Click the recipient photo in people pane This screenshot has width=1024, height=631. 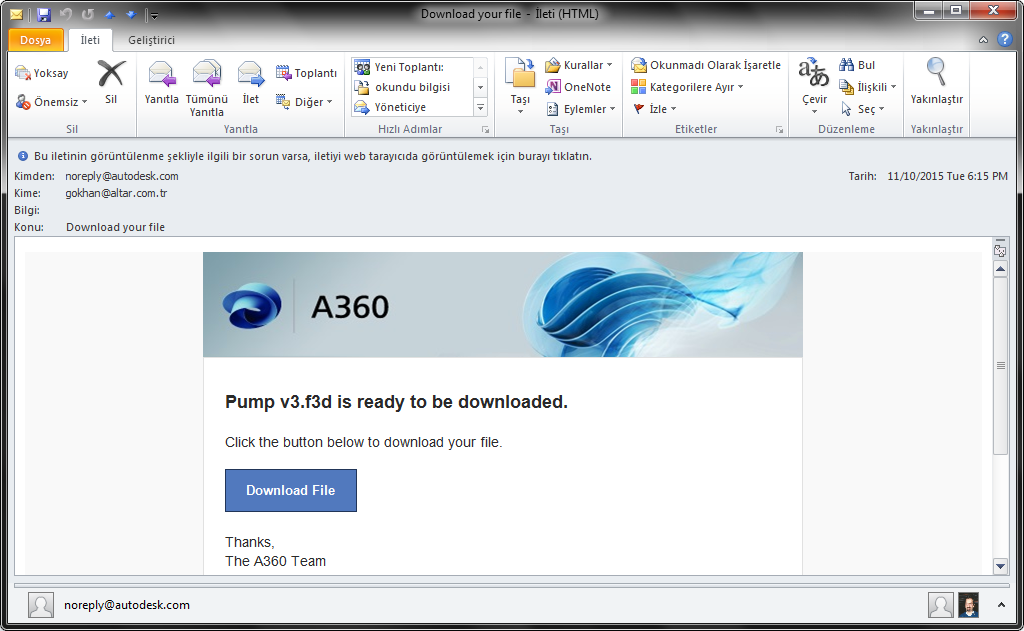(x=968, y=606)
